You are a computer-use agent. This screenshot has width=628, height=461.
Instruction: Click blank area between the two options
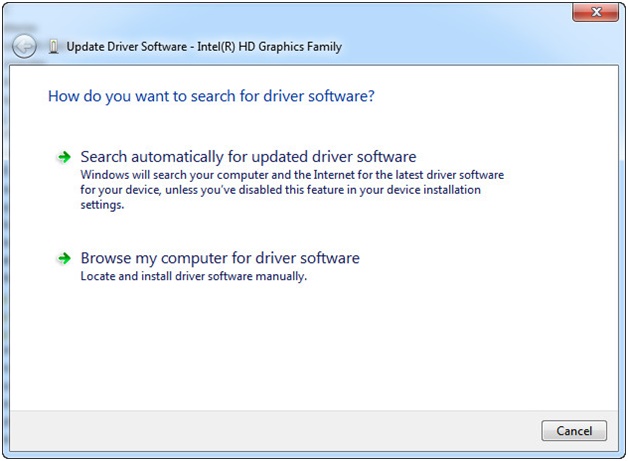(300, 229)
